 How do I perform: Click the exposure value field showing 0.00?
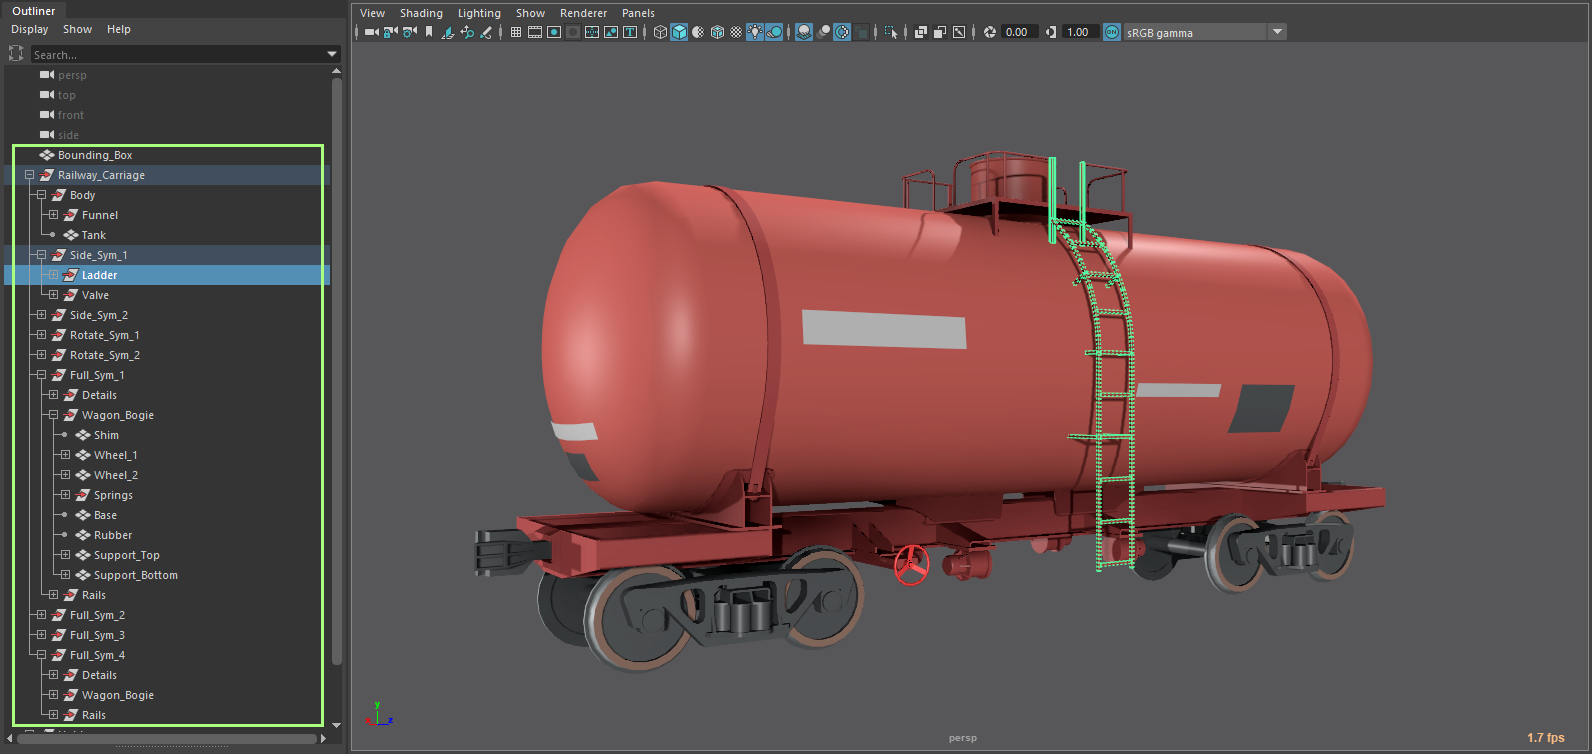point(1019,32)
